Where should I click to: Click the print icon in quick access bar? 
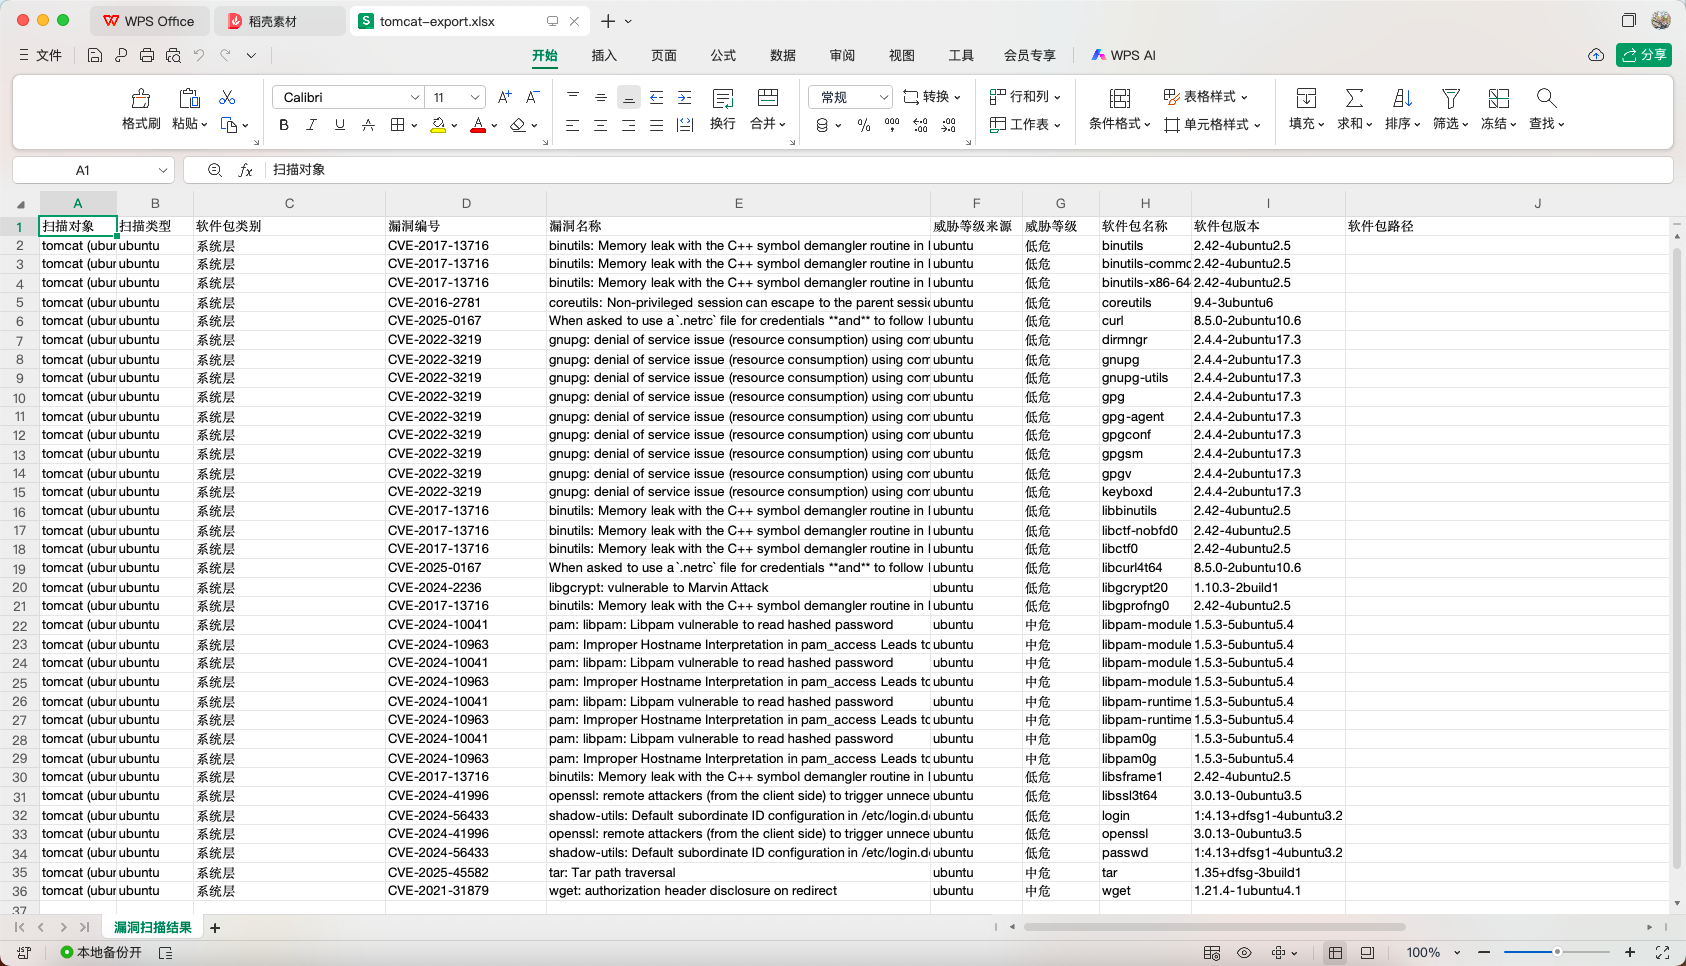click(147, 56)
